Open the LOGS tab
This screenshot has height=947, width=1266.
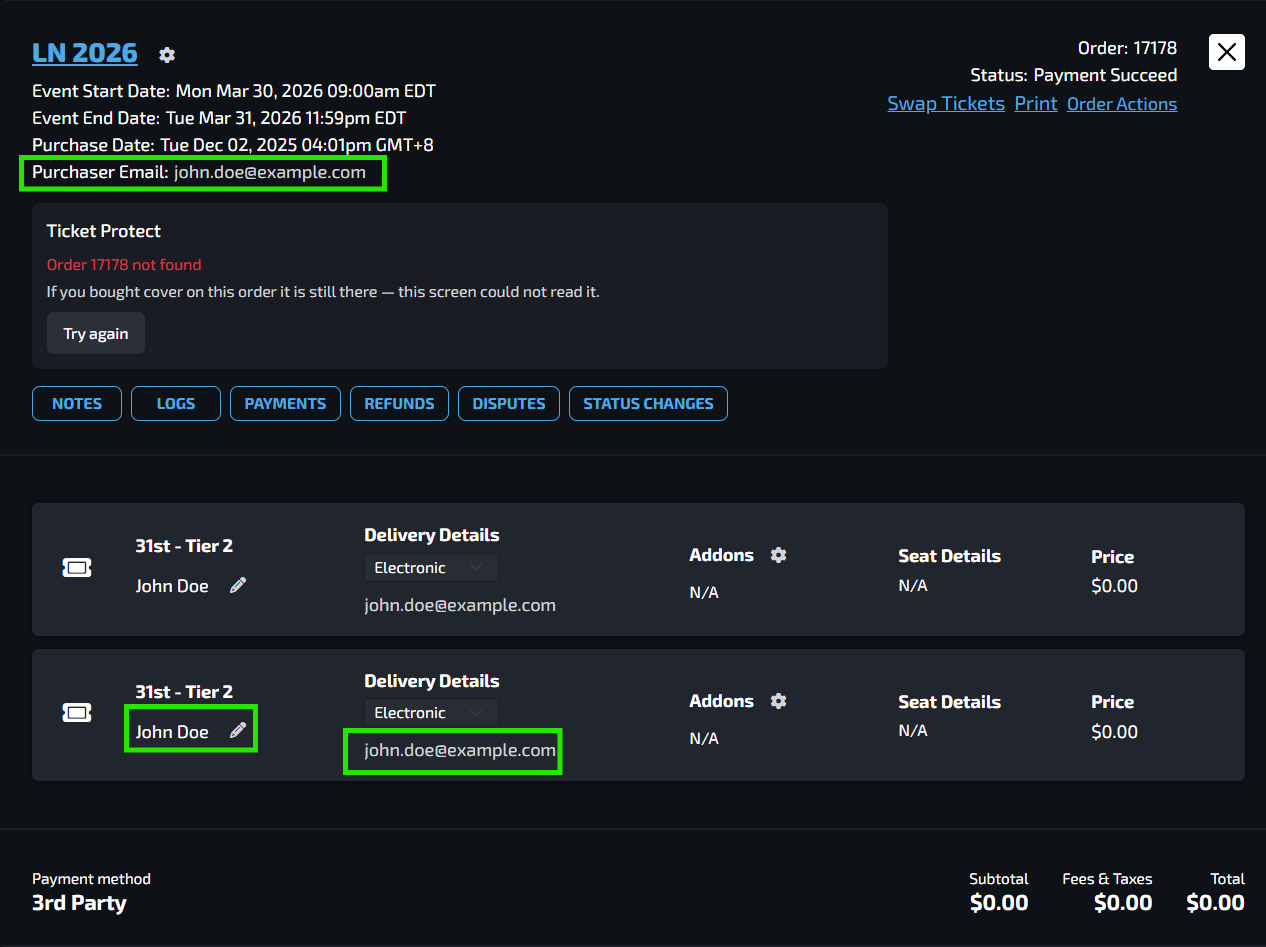(176, 404)
